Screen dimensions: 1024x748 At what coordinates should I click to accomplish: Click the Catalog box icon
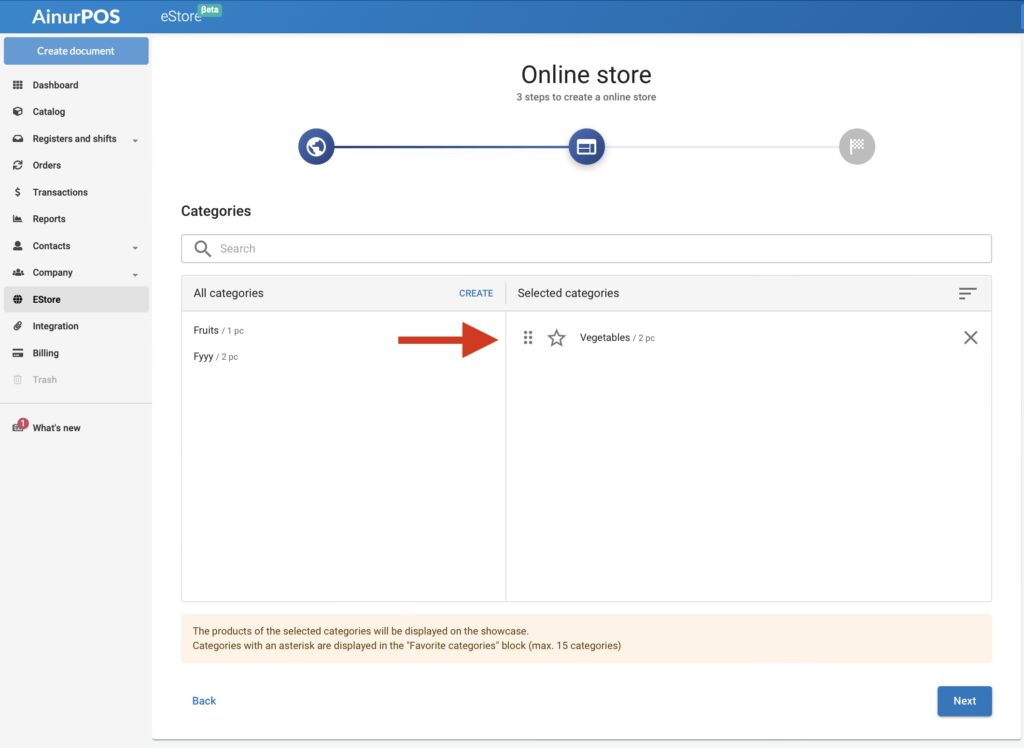[18, 112]
